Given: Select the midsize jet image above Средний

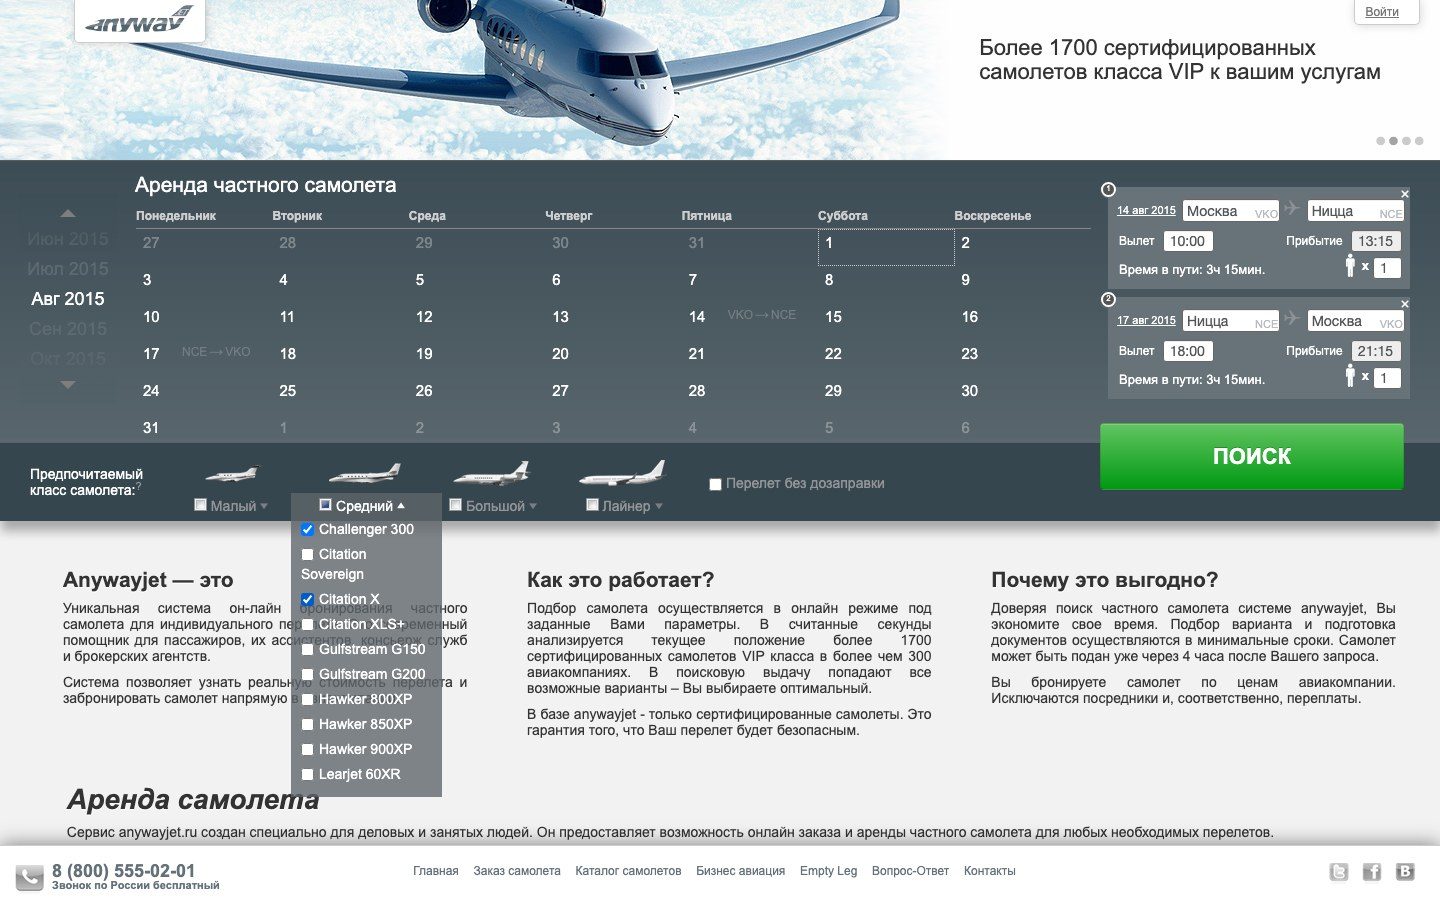Looking at the screenshot, I should coord(365,472).
